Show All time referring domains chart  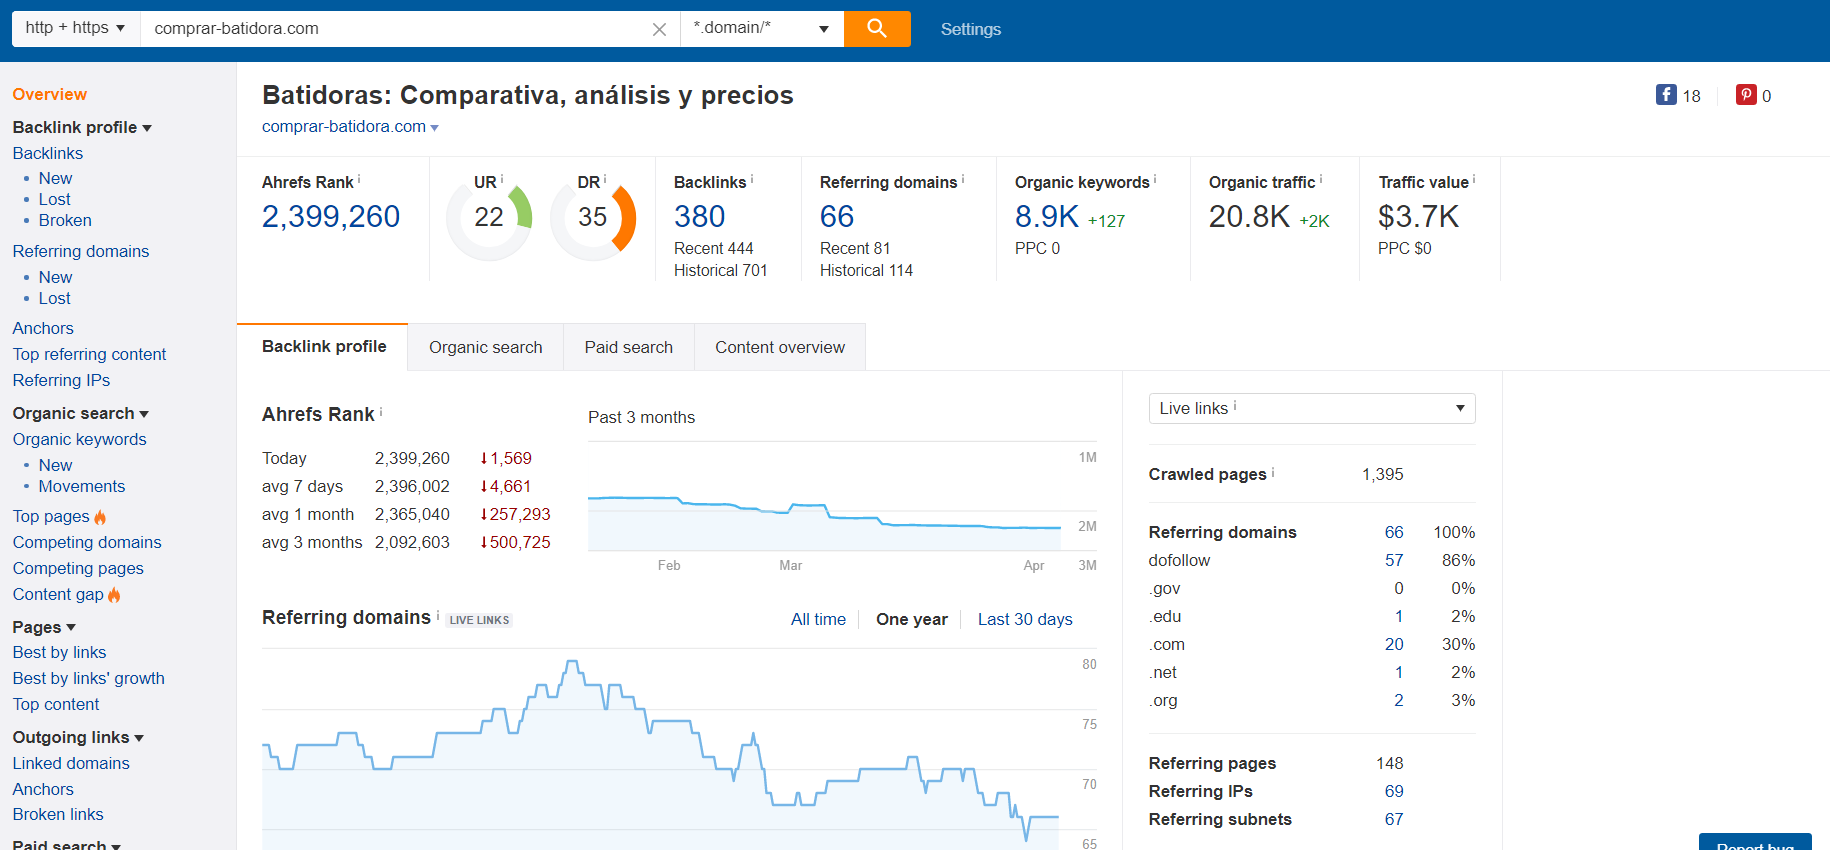click(818, 619)
